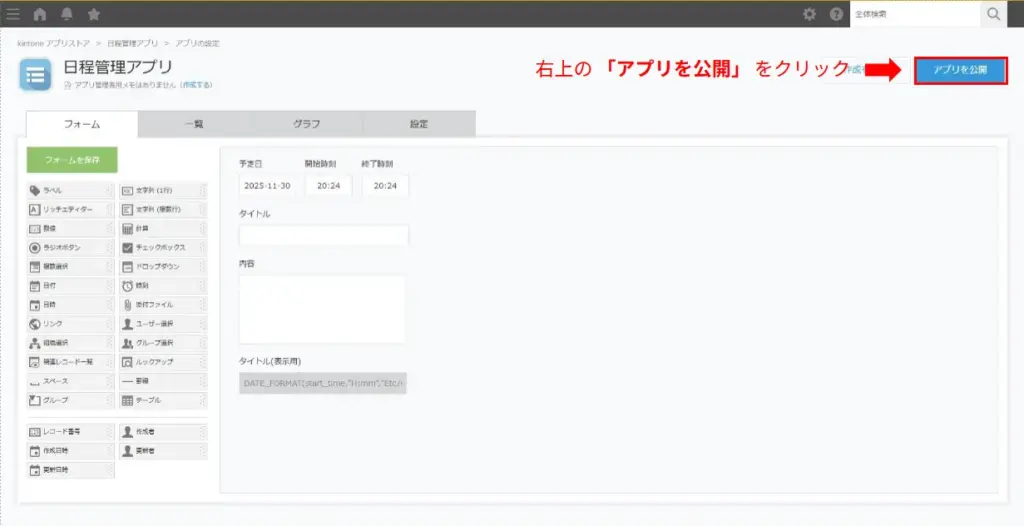Select the スペース field
This screenshot has width=1024, height=526.
pyautogui.click(x=71, y=381)
